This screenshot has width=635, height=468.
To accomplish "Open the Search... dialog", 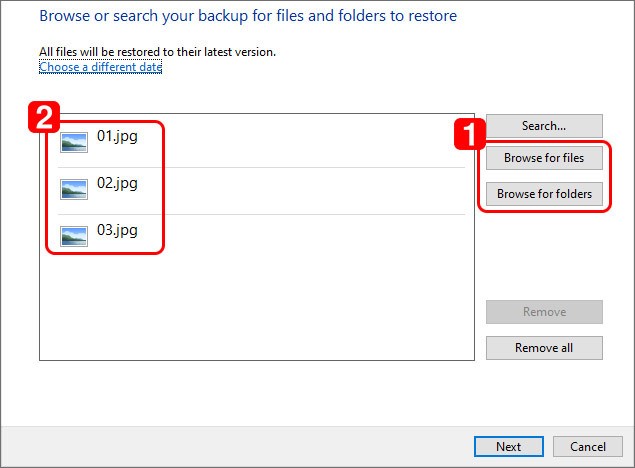I will point(544,126).
